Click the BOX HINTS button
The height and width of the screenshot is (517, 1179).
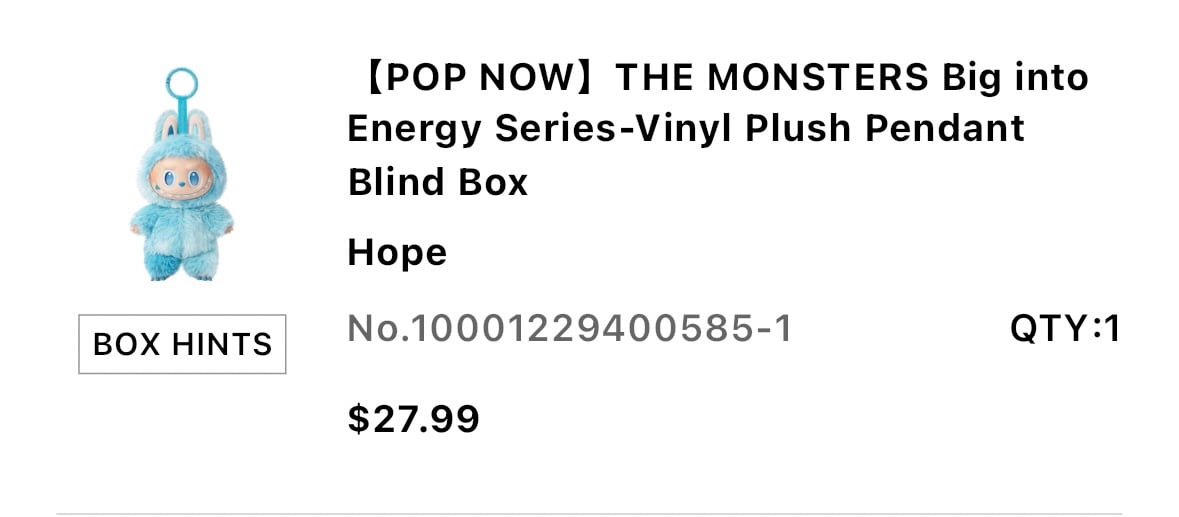182,344
